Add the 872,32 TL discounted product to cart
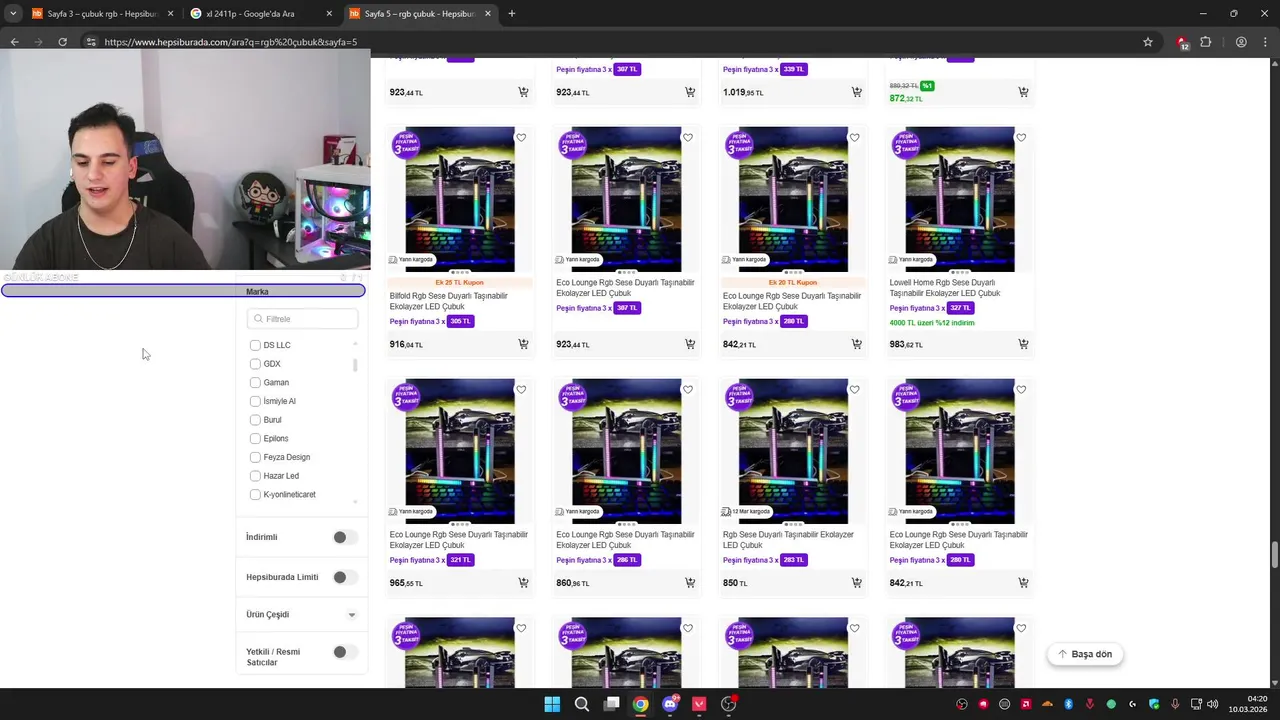 tap(1023, 92)
